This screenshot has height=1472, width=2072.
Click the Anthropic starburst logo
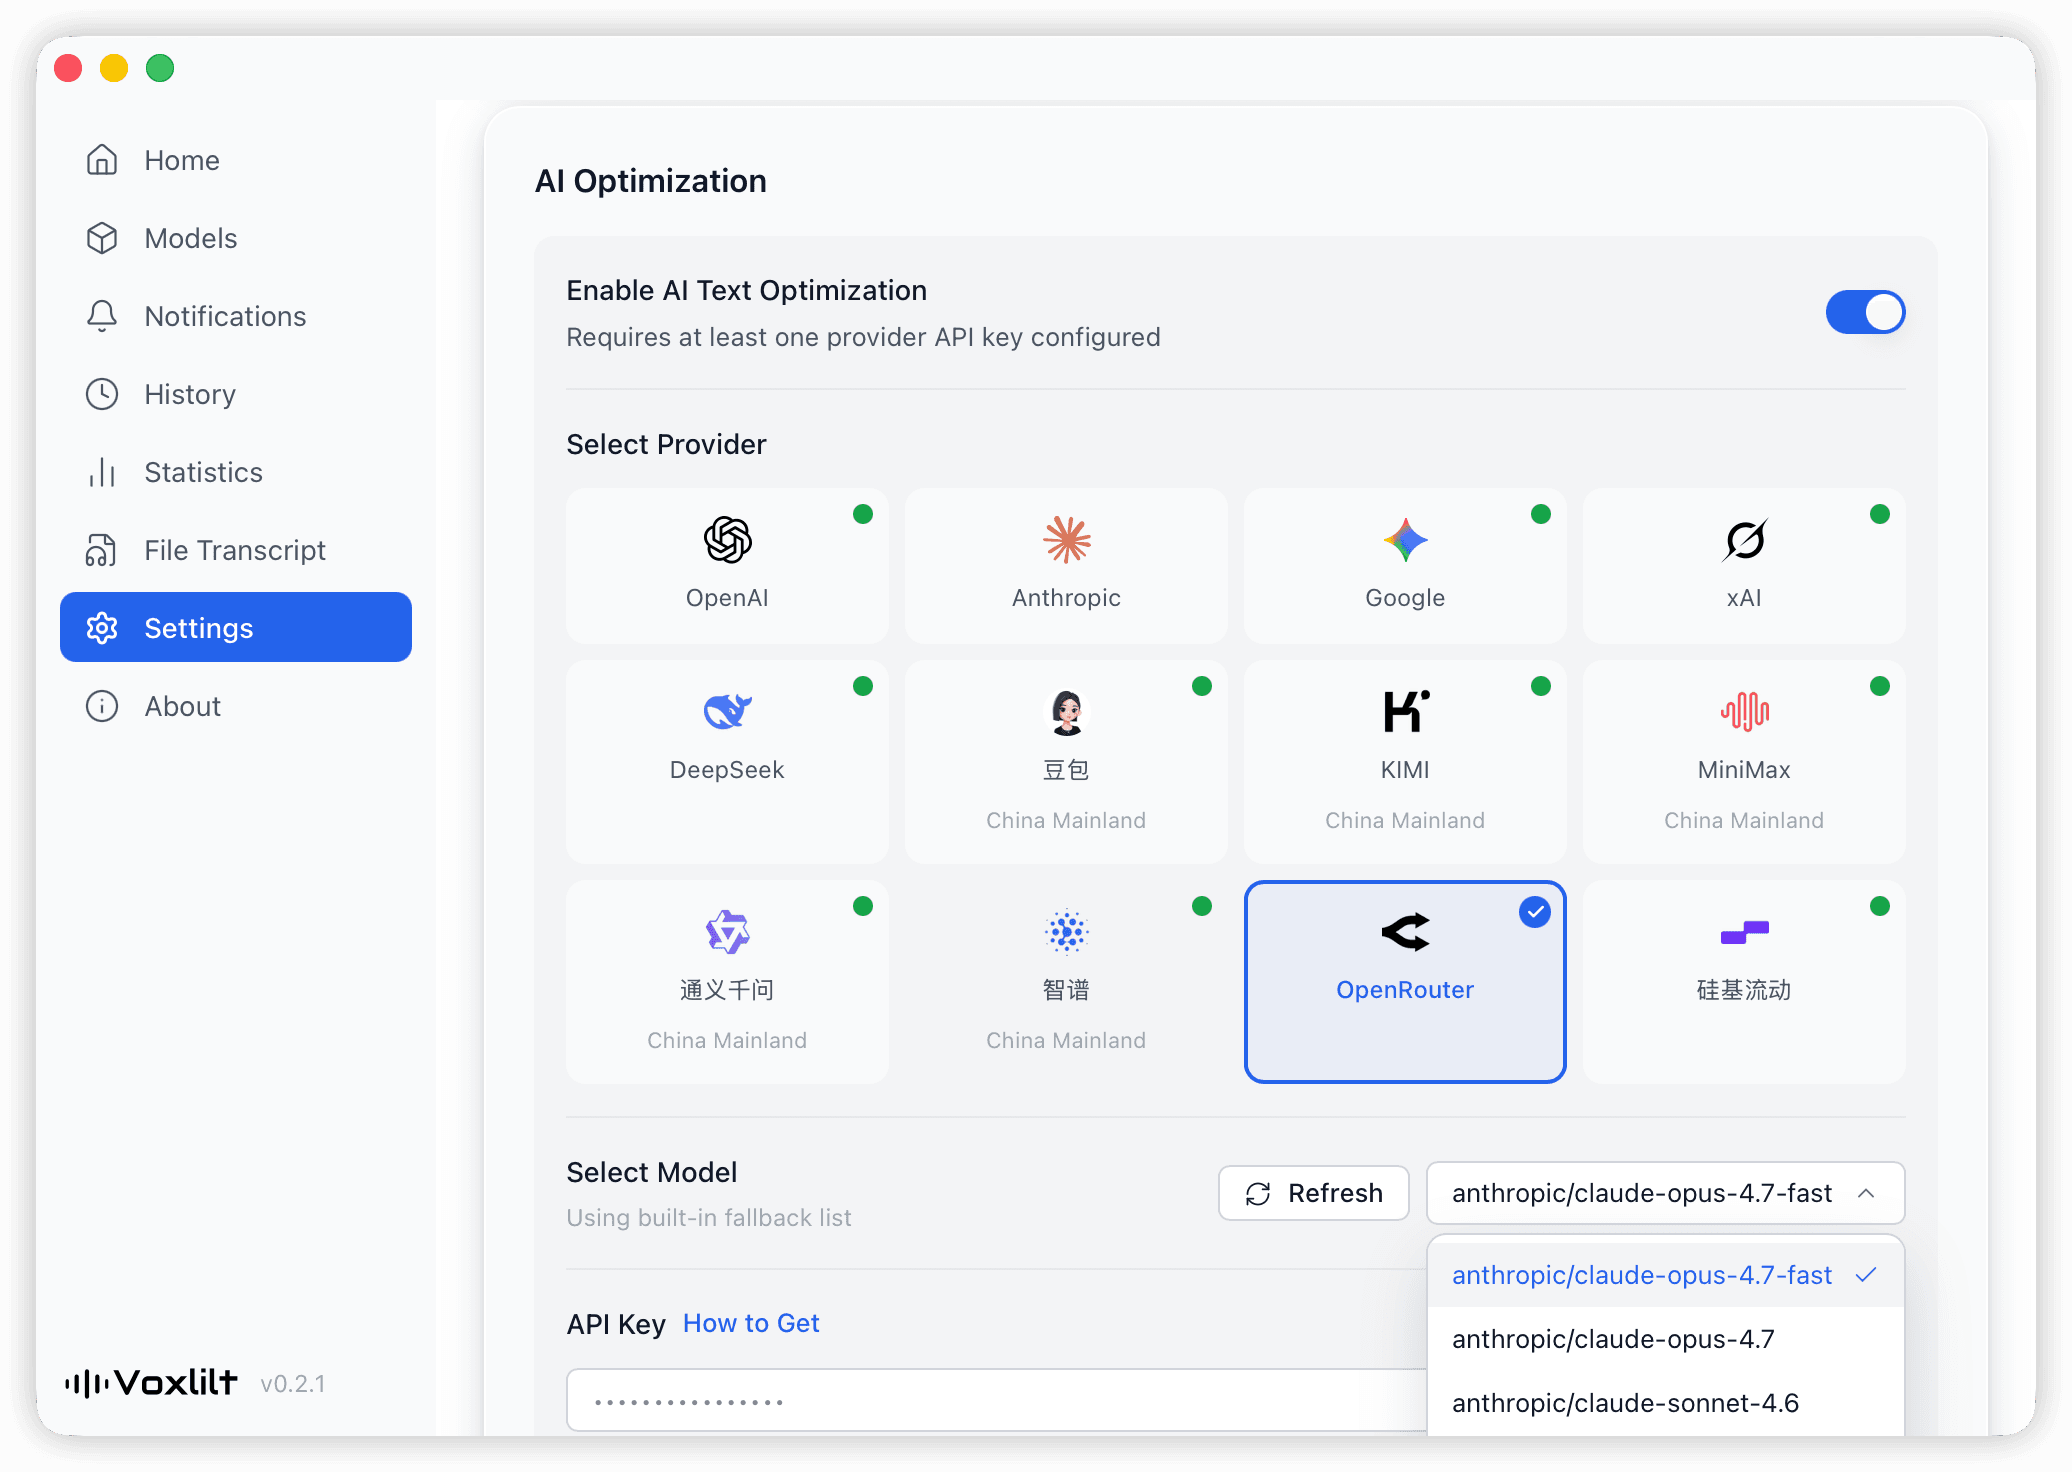tap(1067, 540)
